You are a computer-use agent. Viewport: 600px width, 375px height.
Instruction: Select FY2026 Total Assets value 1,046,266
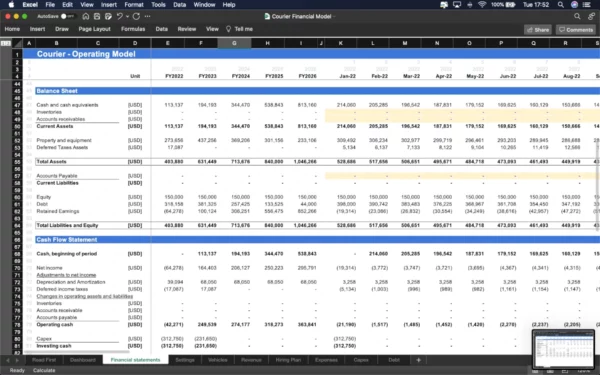click(305, 161)
